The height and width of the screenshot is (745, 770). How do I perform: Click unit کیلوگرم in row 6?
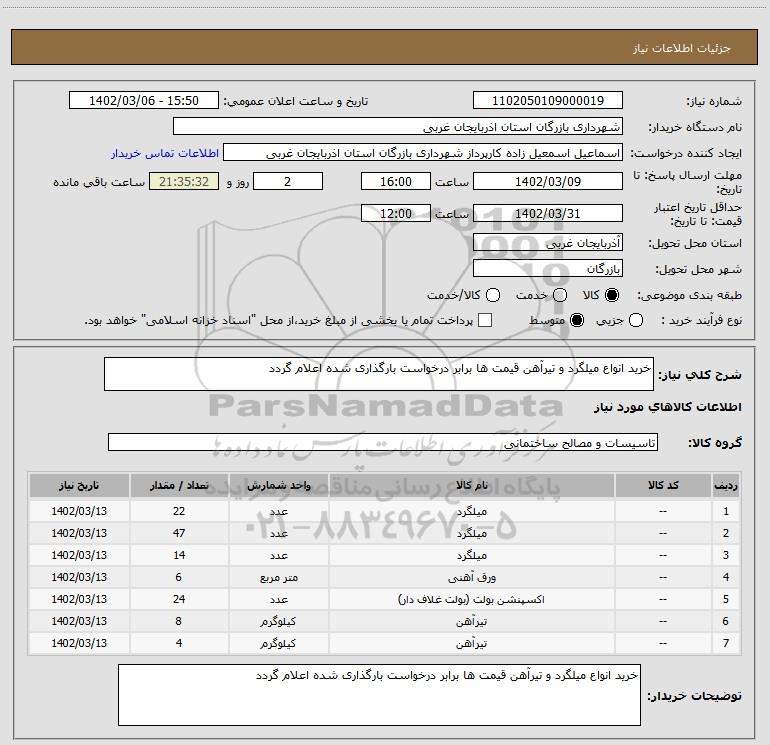(278, 621)
